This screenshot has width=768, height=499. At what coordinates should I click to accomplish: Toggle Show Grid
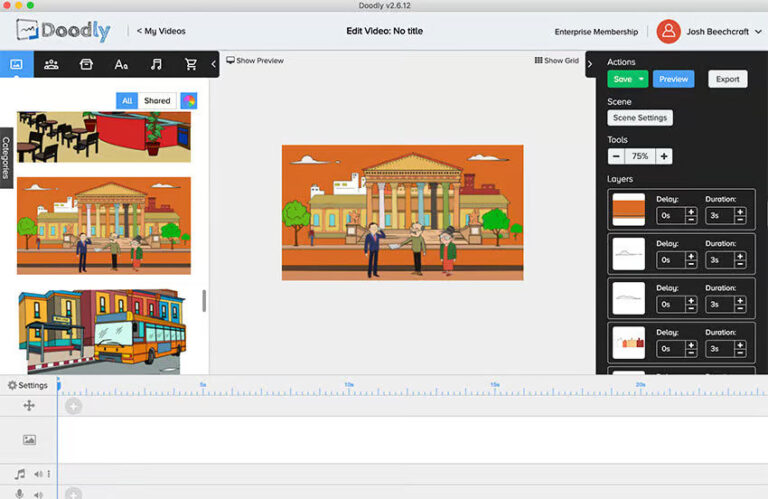click(556, 61)
